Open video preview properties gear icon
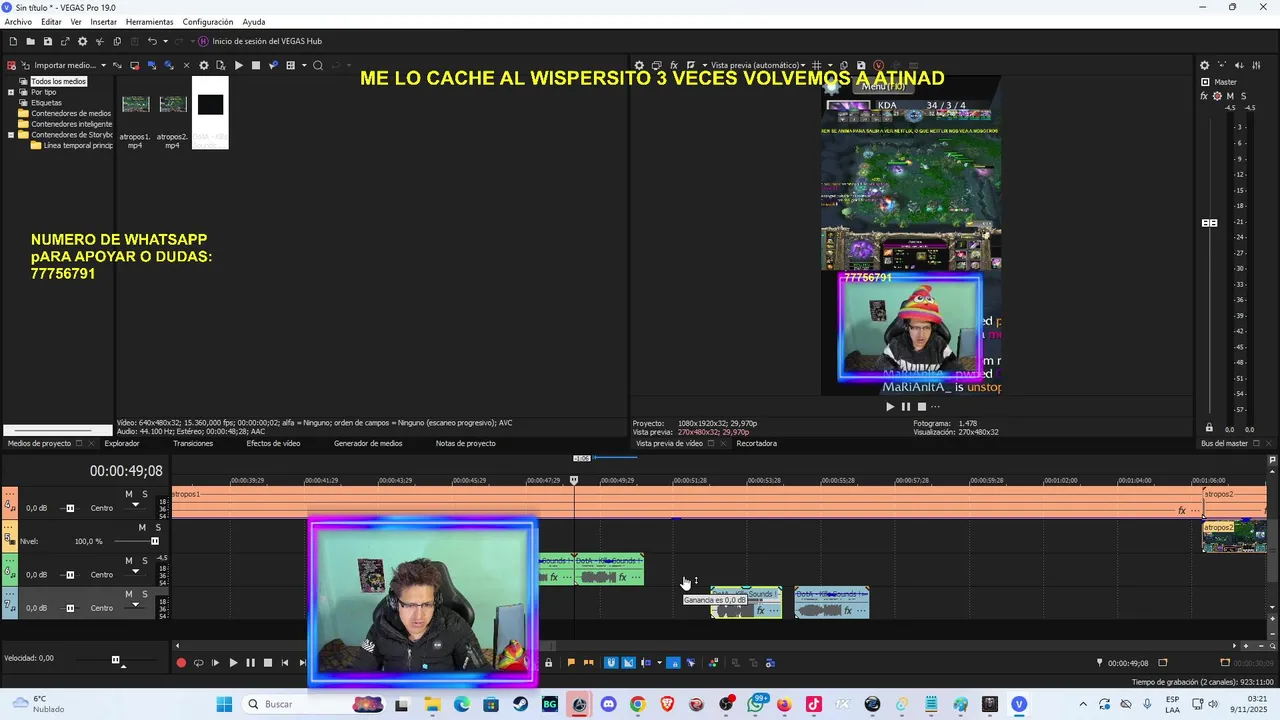The height and width of the screenshot is (720, 1280). [640, 65]
